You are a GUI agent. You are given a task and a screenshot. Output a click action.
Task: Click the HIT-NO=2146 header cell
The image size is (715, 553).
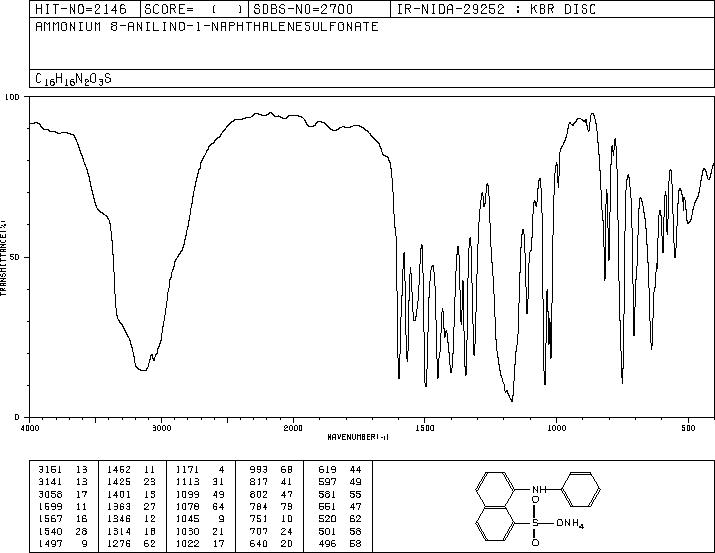(x=85, y=9)
